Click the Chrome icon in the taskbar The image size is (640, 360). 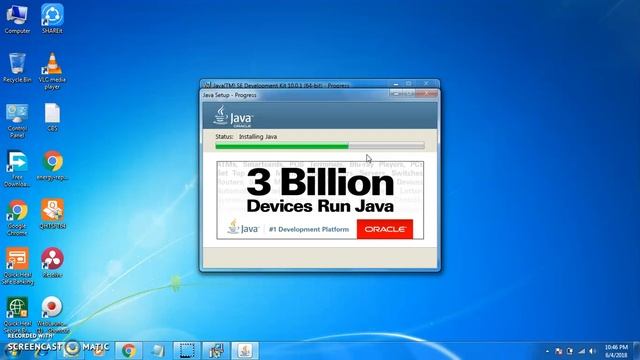(129, 350)
